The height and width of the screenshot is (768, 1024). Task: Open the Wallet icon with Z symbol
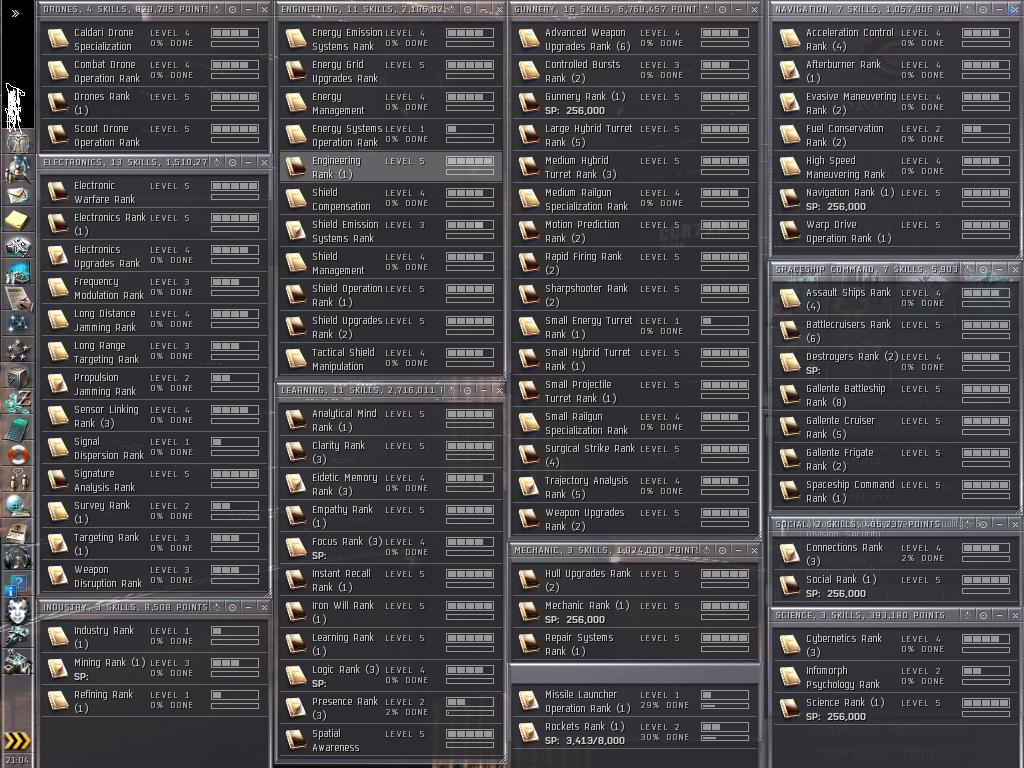coord(18,401)
